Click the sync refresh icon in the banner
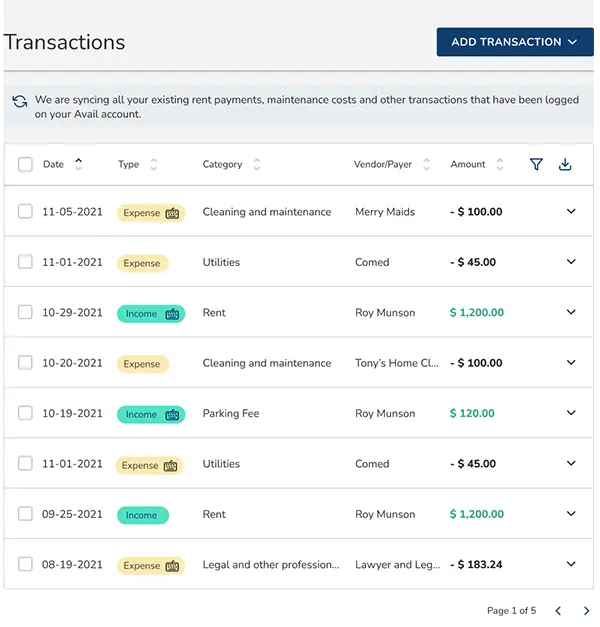600x627 pixels. (x=20, y=101)
